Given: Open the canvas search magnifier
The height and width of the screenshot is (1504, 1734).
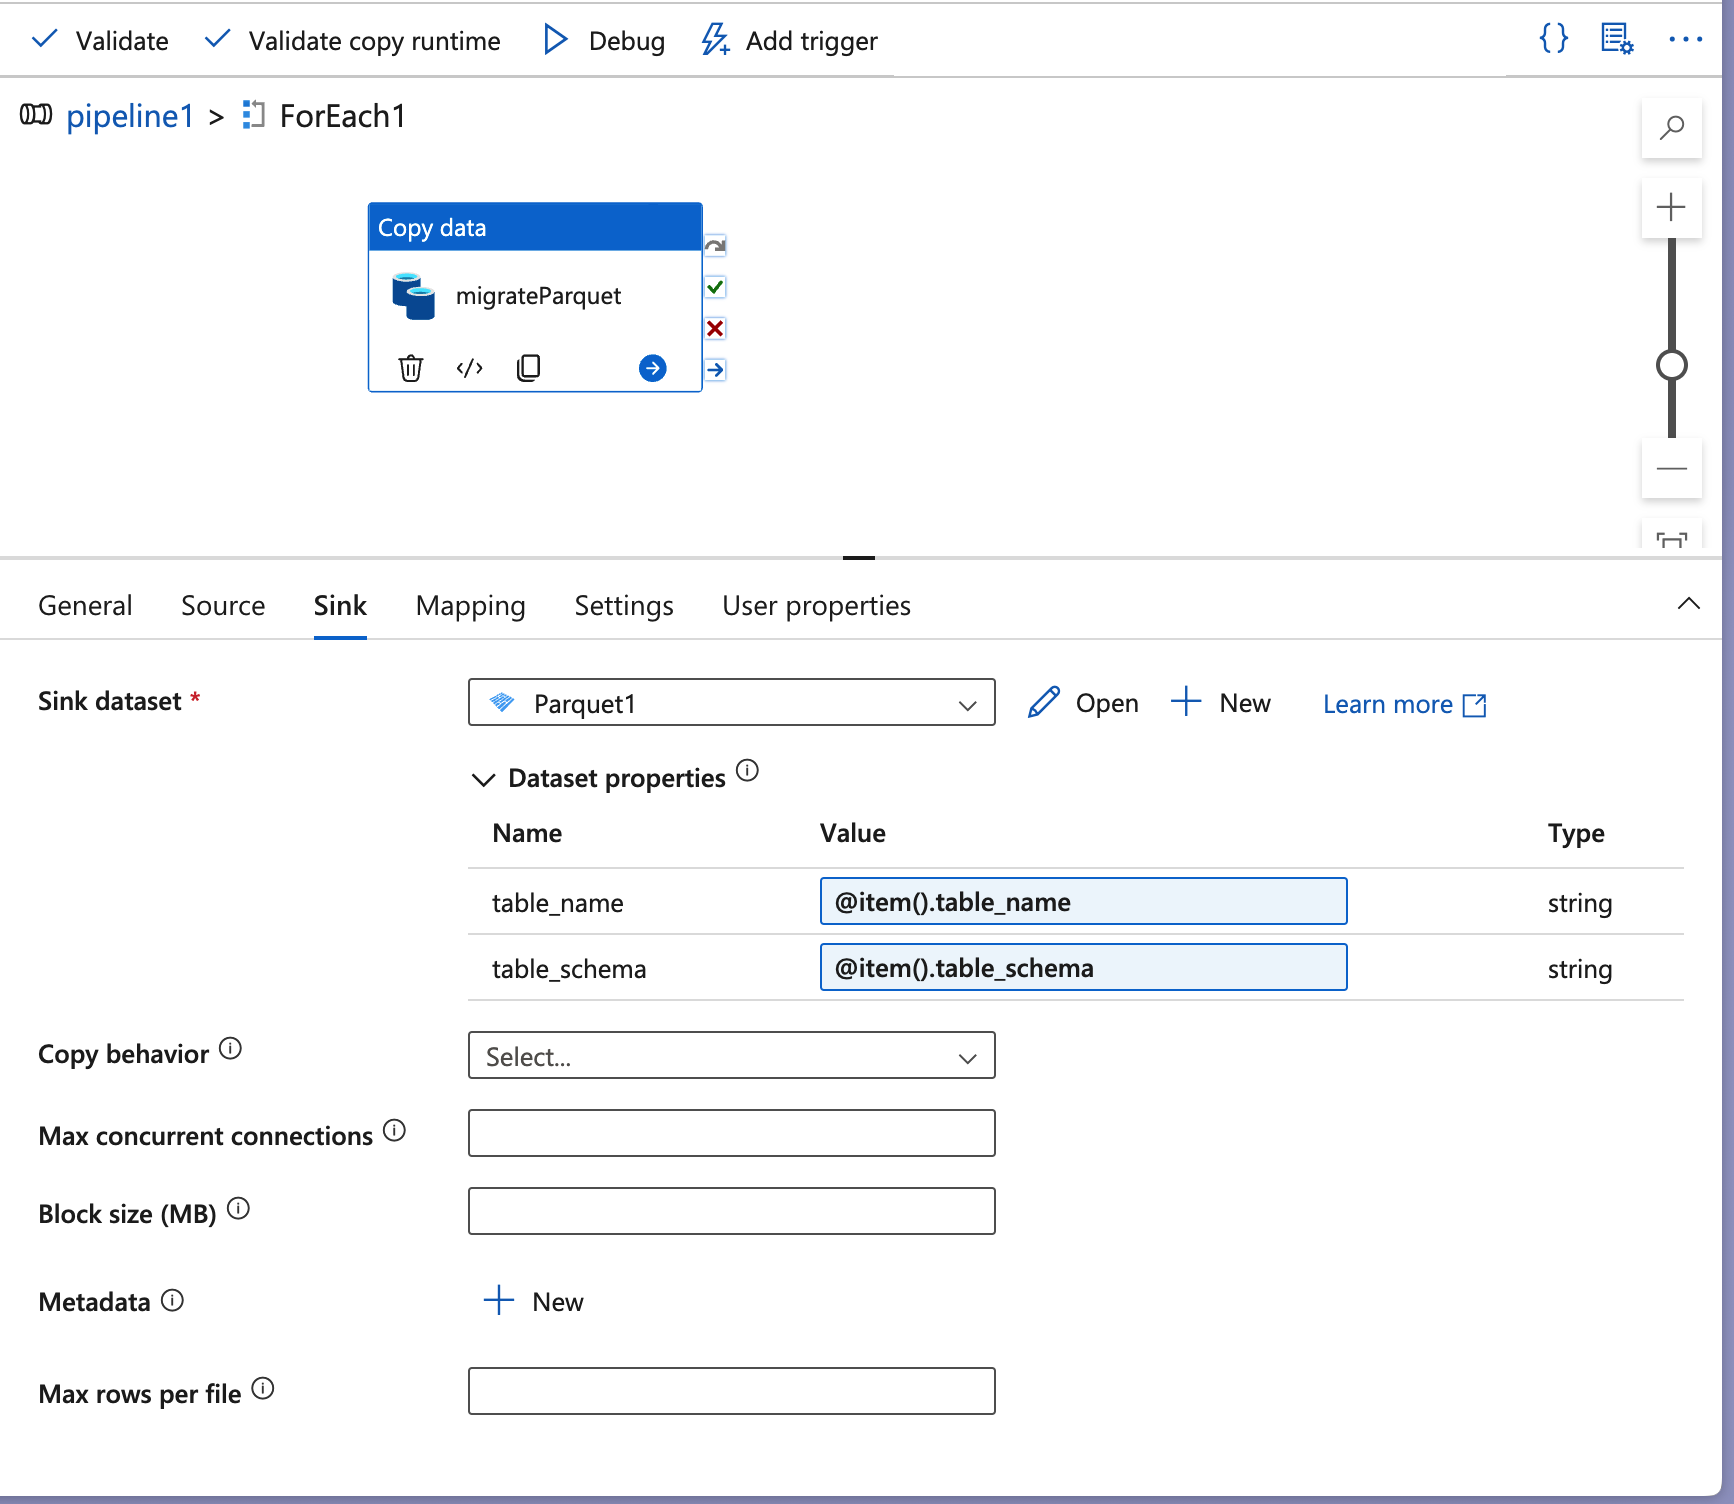Looking at the screenshot, I should click(x=1672, y=128).
